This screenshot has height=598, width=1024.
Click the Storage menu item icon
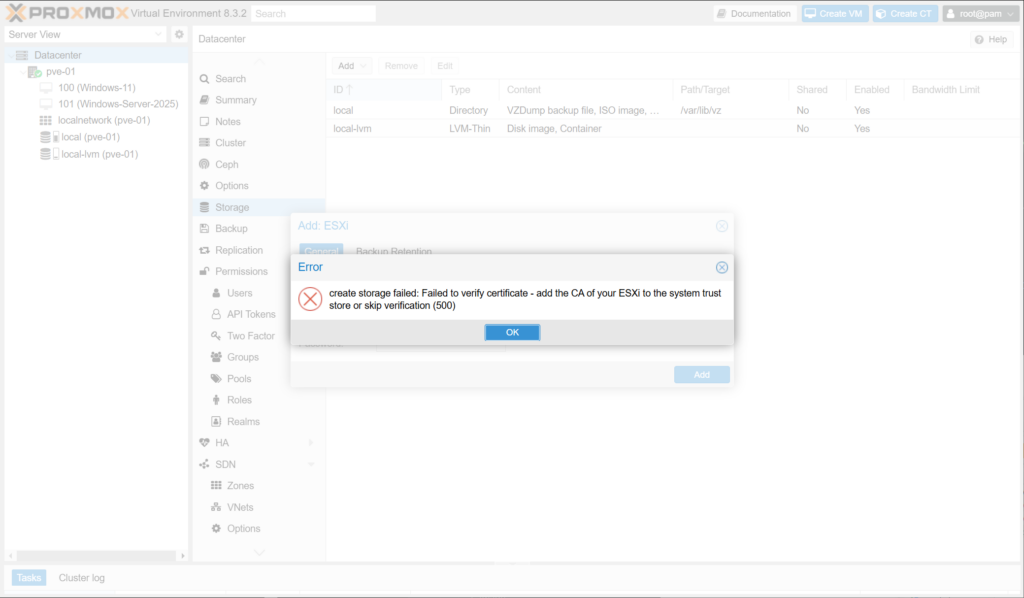pos(204,207)
